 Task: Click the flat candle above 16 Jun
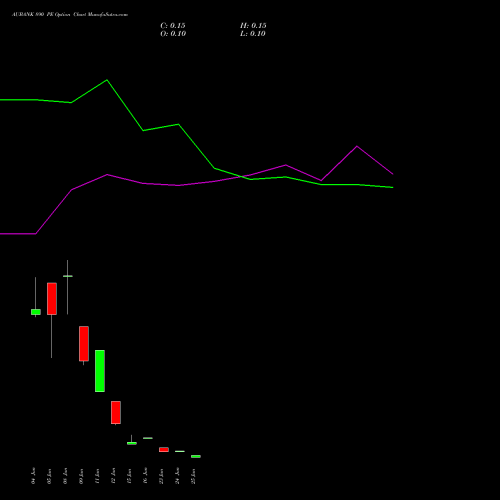148,438
